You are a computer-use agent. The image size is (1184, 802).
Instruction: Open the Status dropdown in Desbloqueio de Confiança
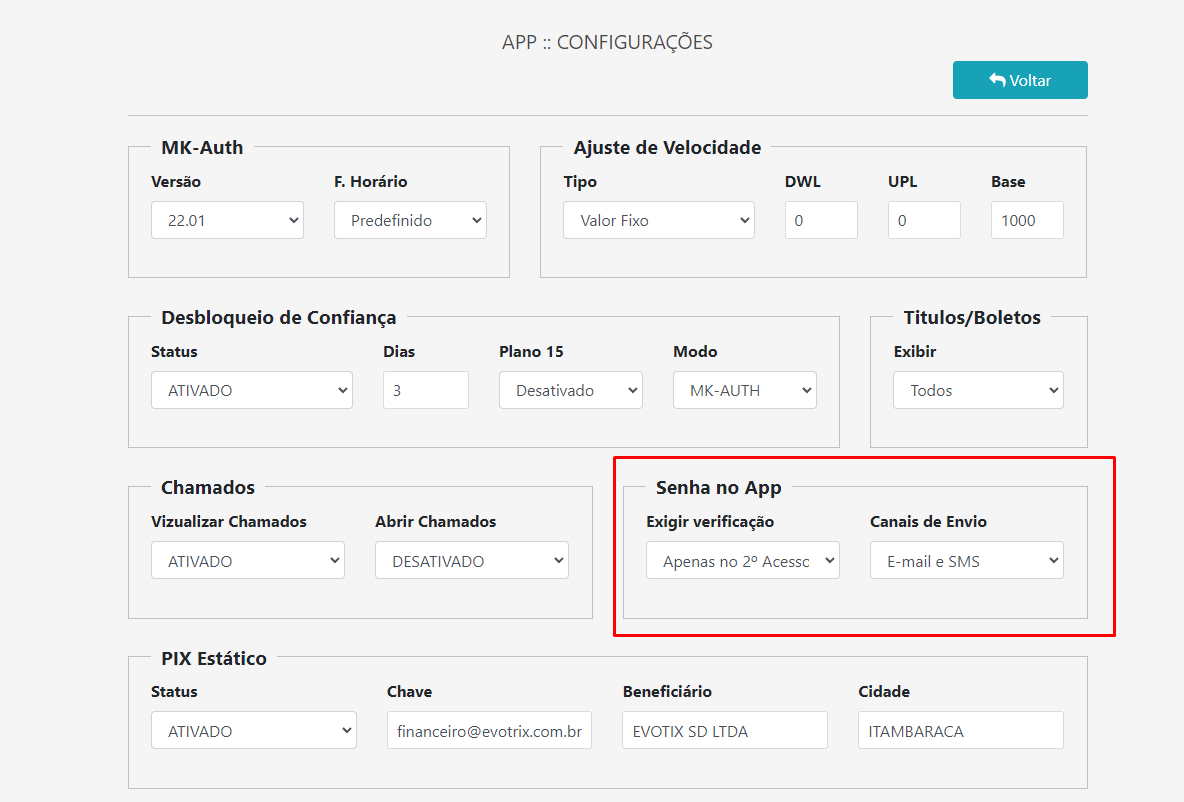[x=251, y=390]
